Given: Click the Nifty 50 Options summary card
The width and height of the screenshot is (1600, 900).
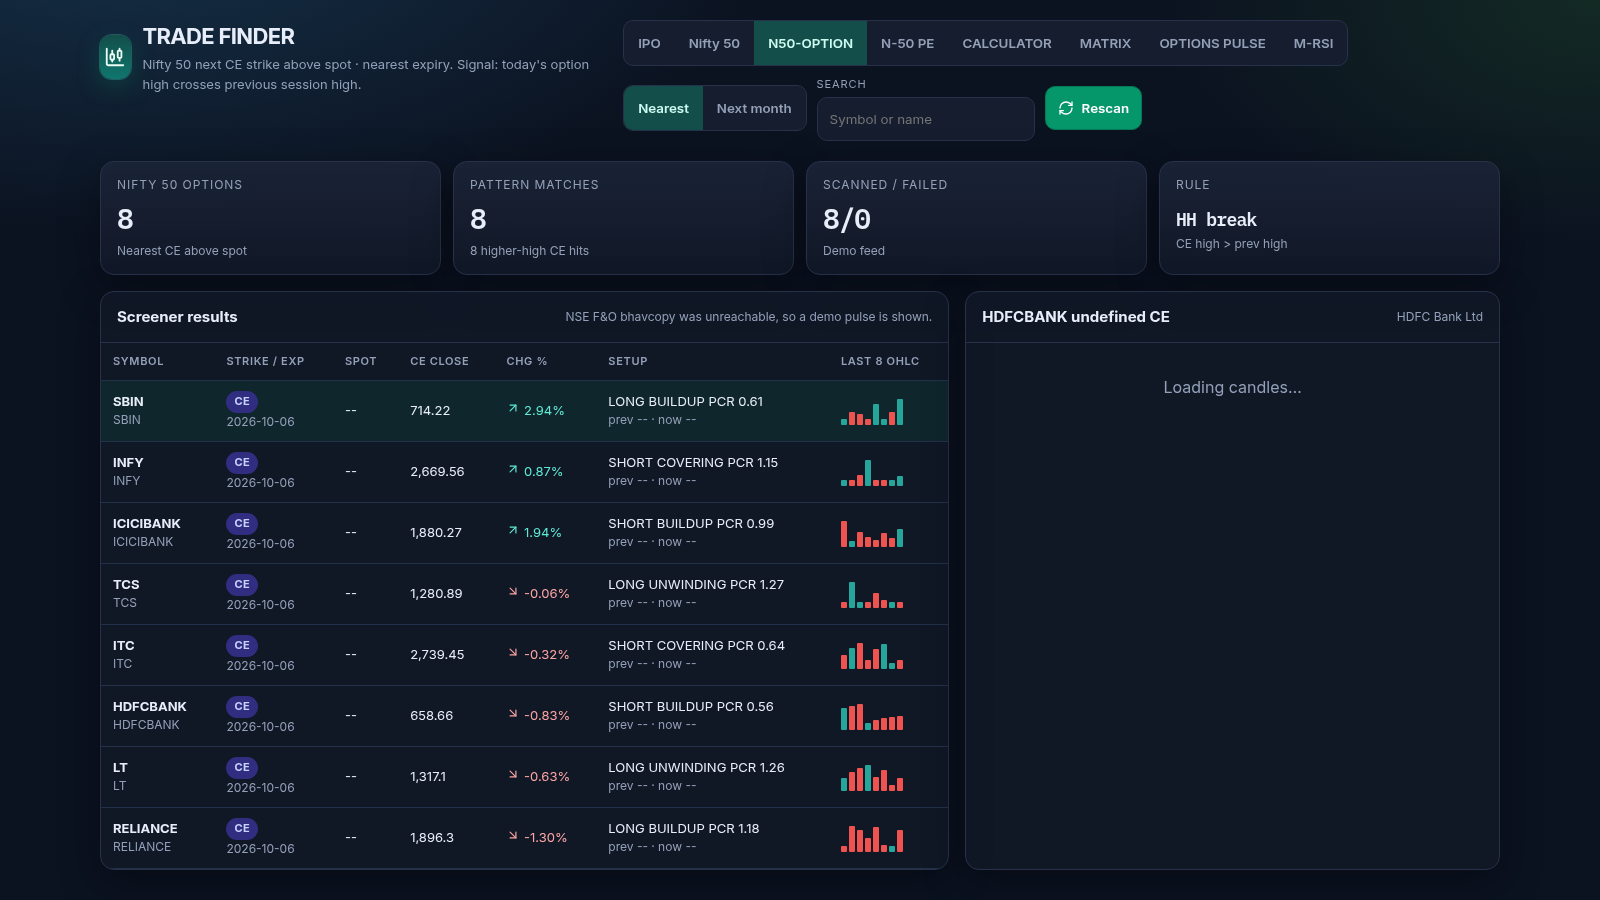Looking at the screenshot, I should tap(270, 218).
